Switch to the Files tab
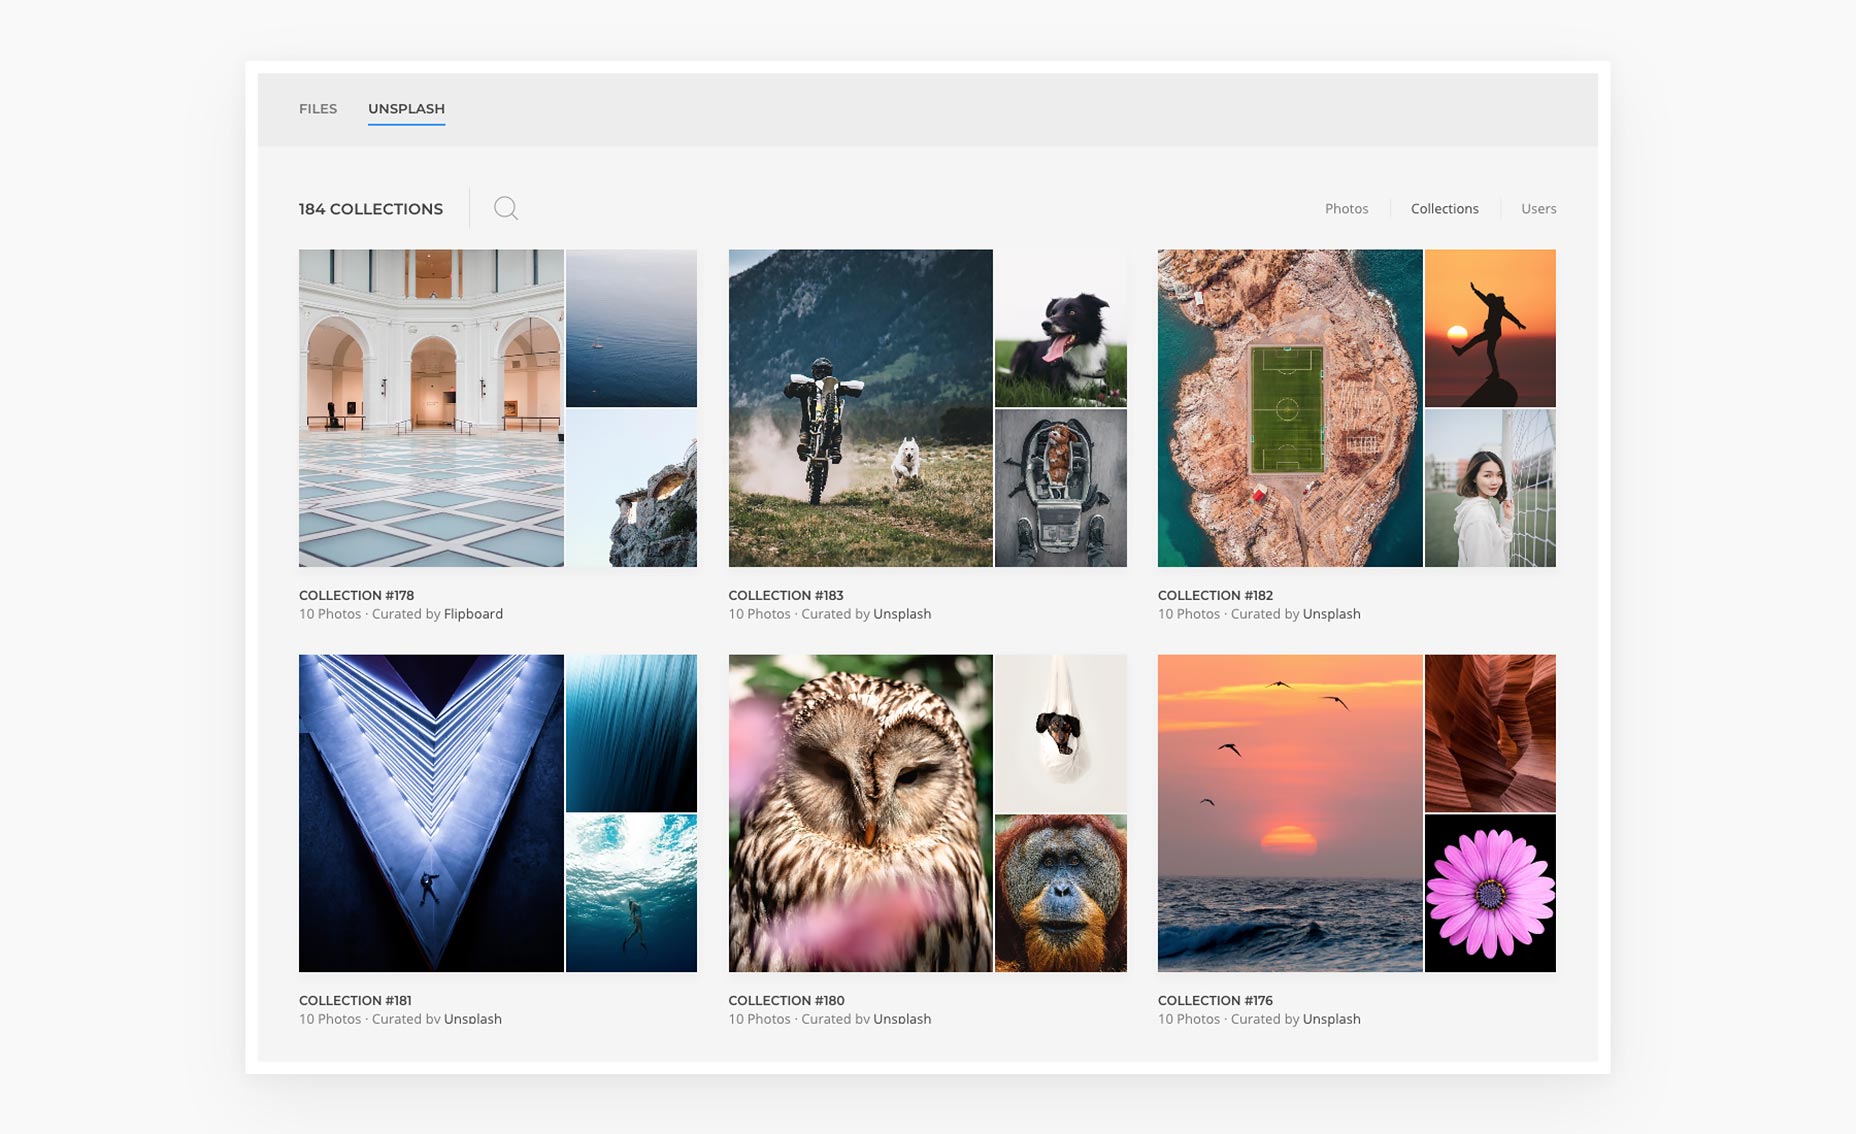1856x1134 pixels. tap(318, 109)
